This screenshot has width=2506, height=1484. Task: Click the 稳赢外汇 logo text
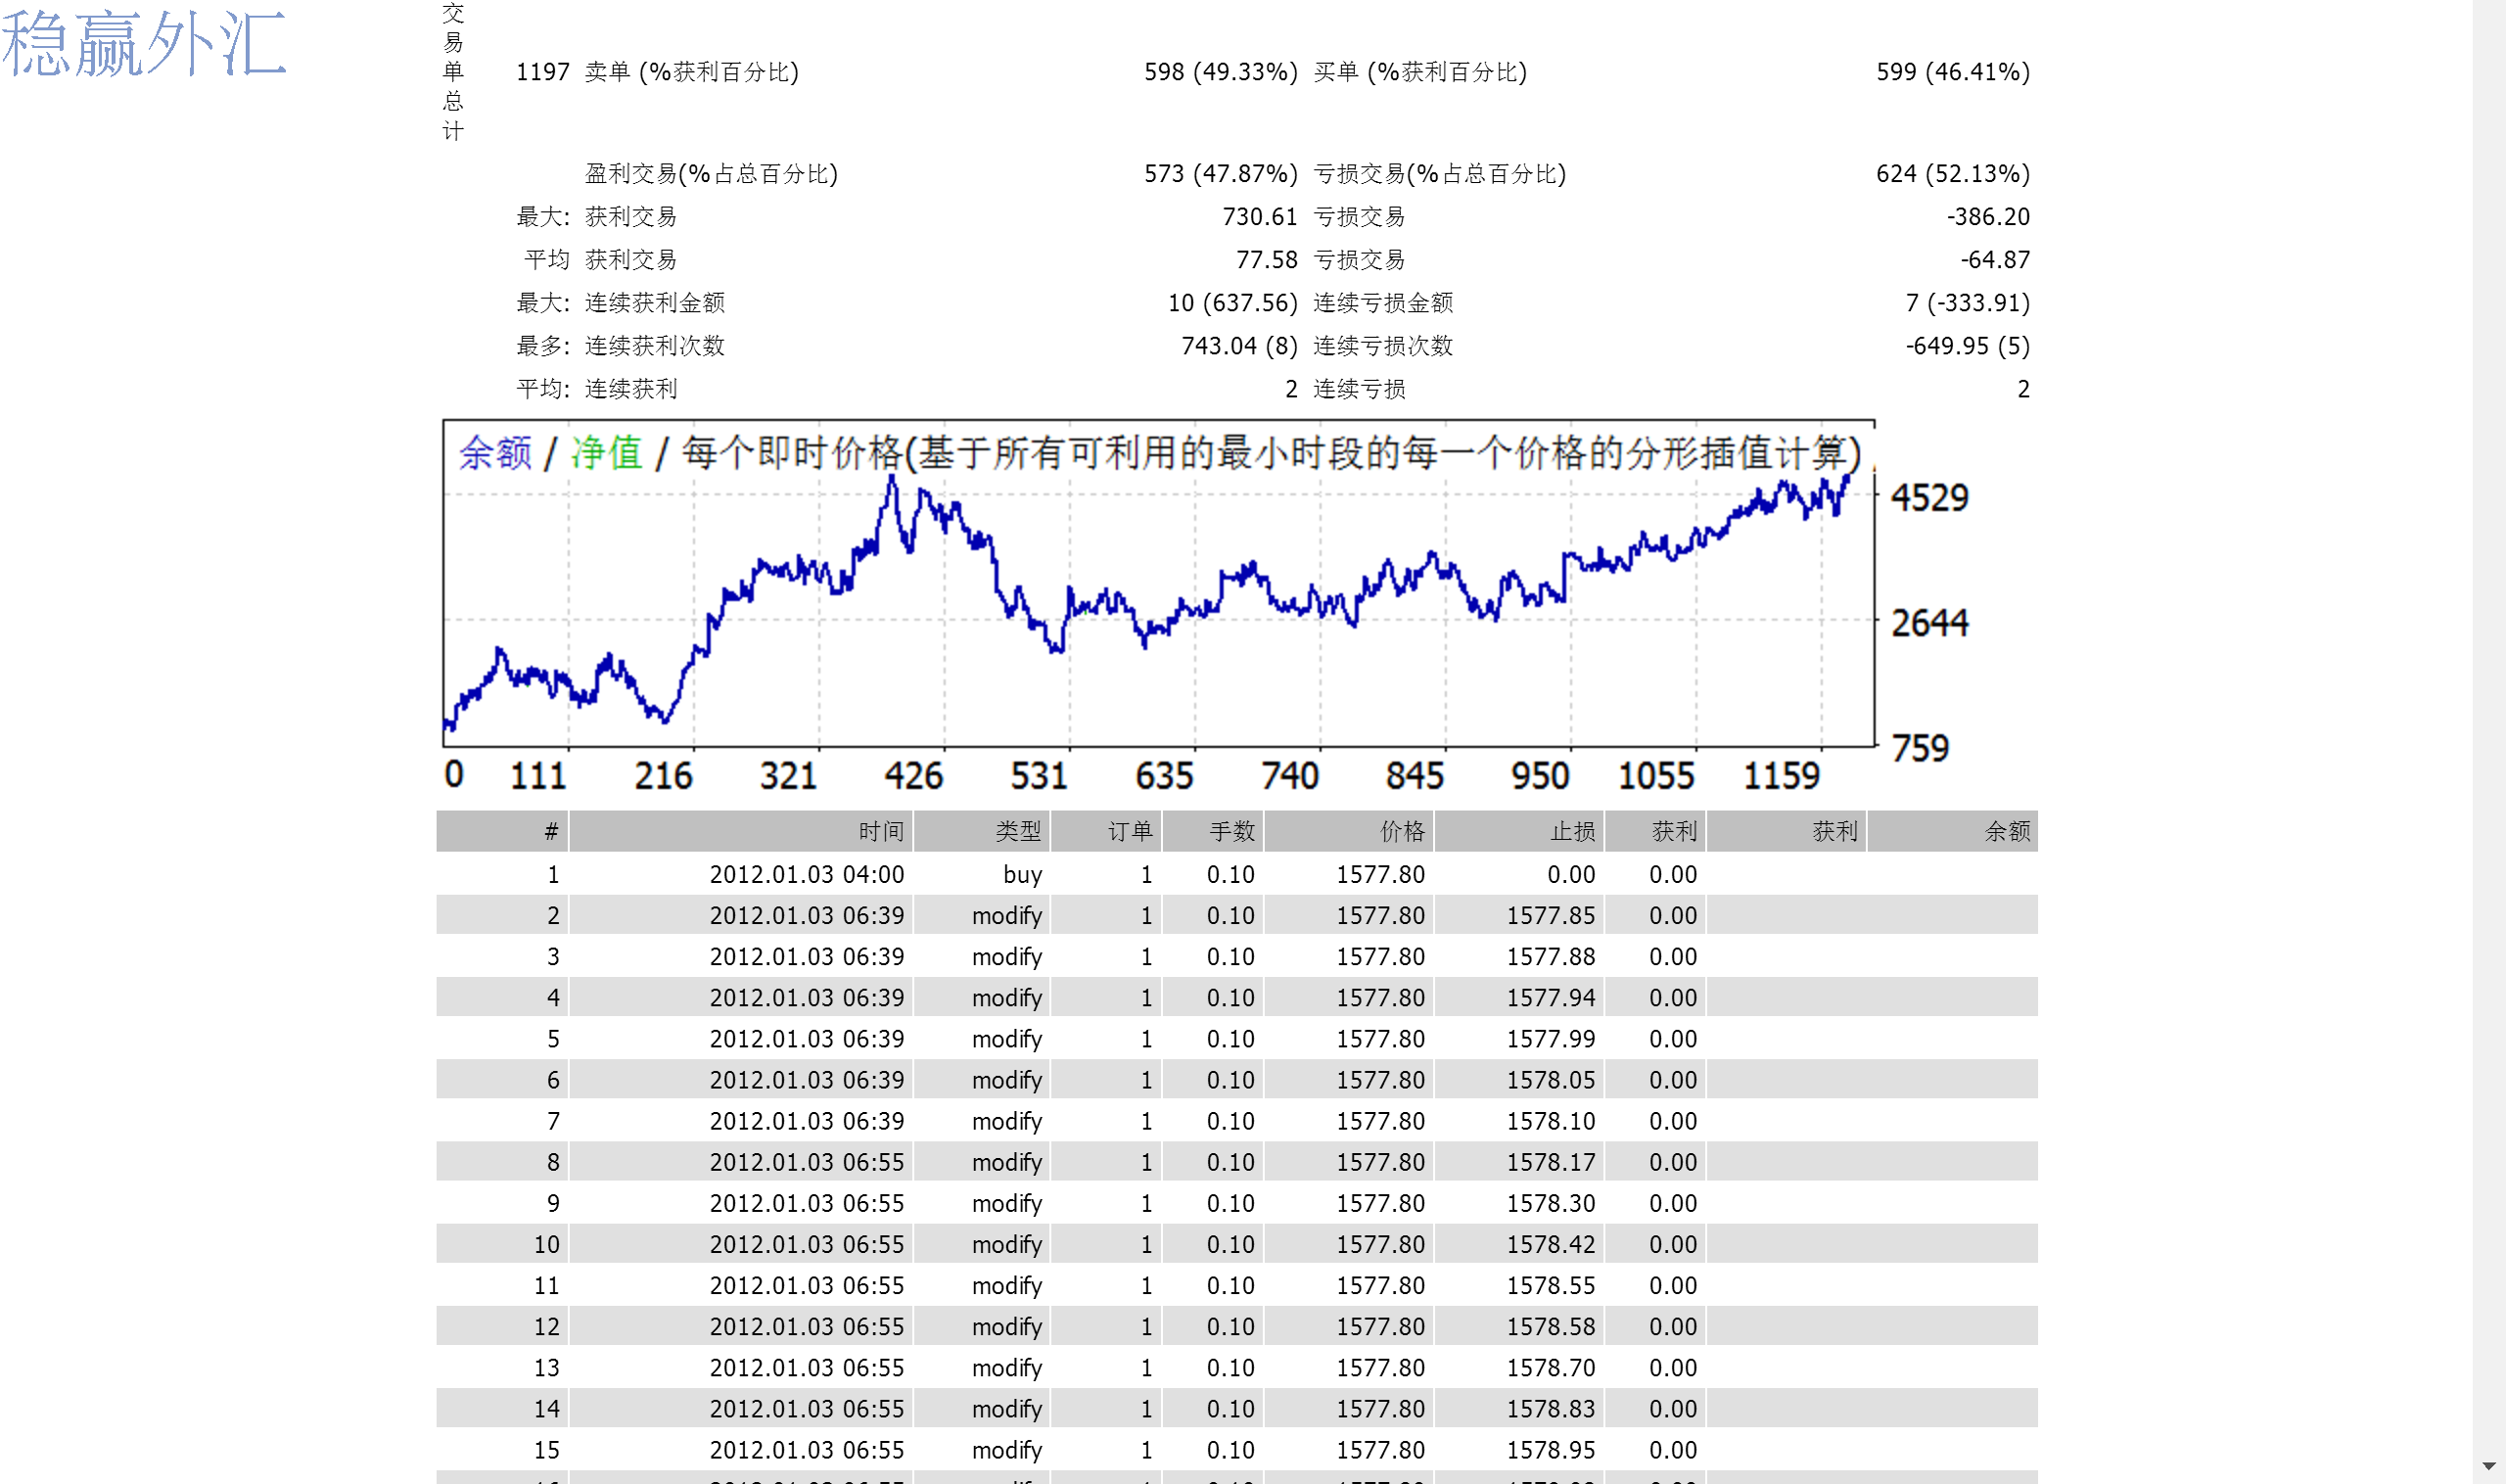[x=144, y=43]
